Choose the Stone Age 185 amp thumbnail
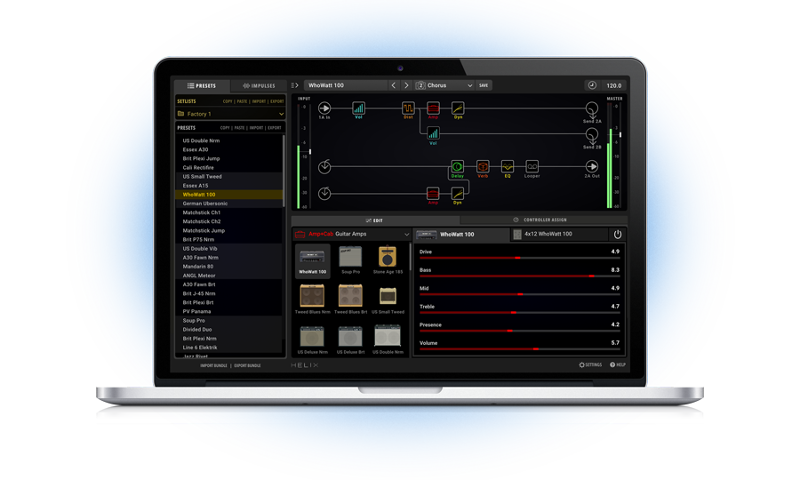 pos(388,260)
